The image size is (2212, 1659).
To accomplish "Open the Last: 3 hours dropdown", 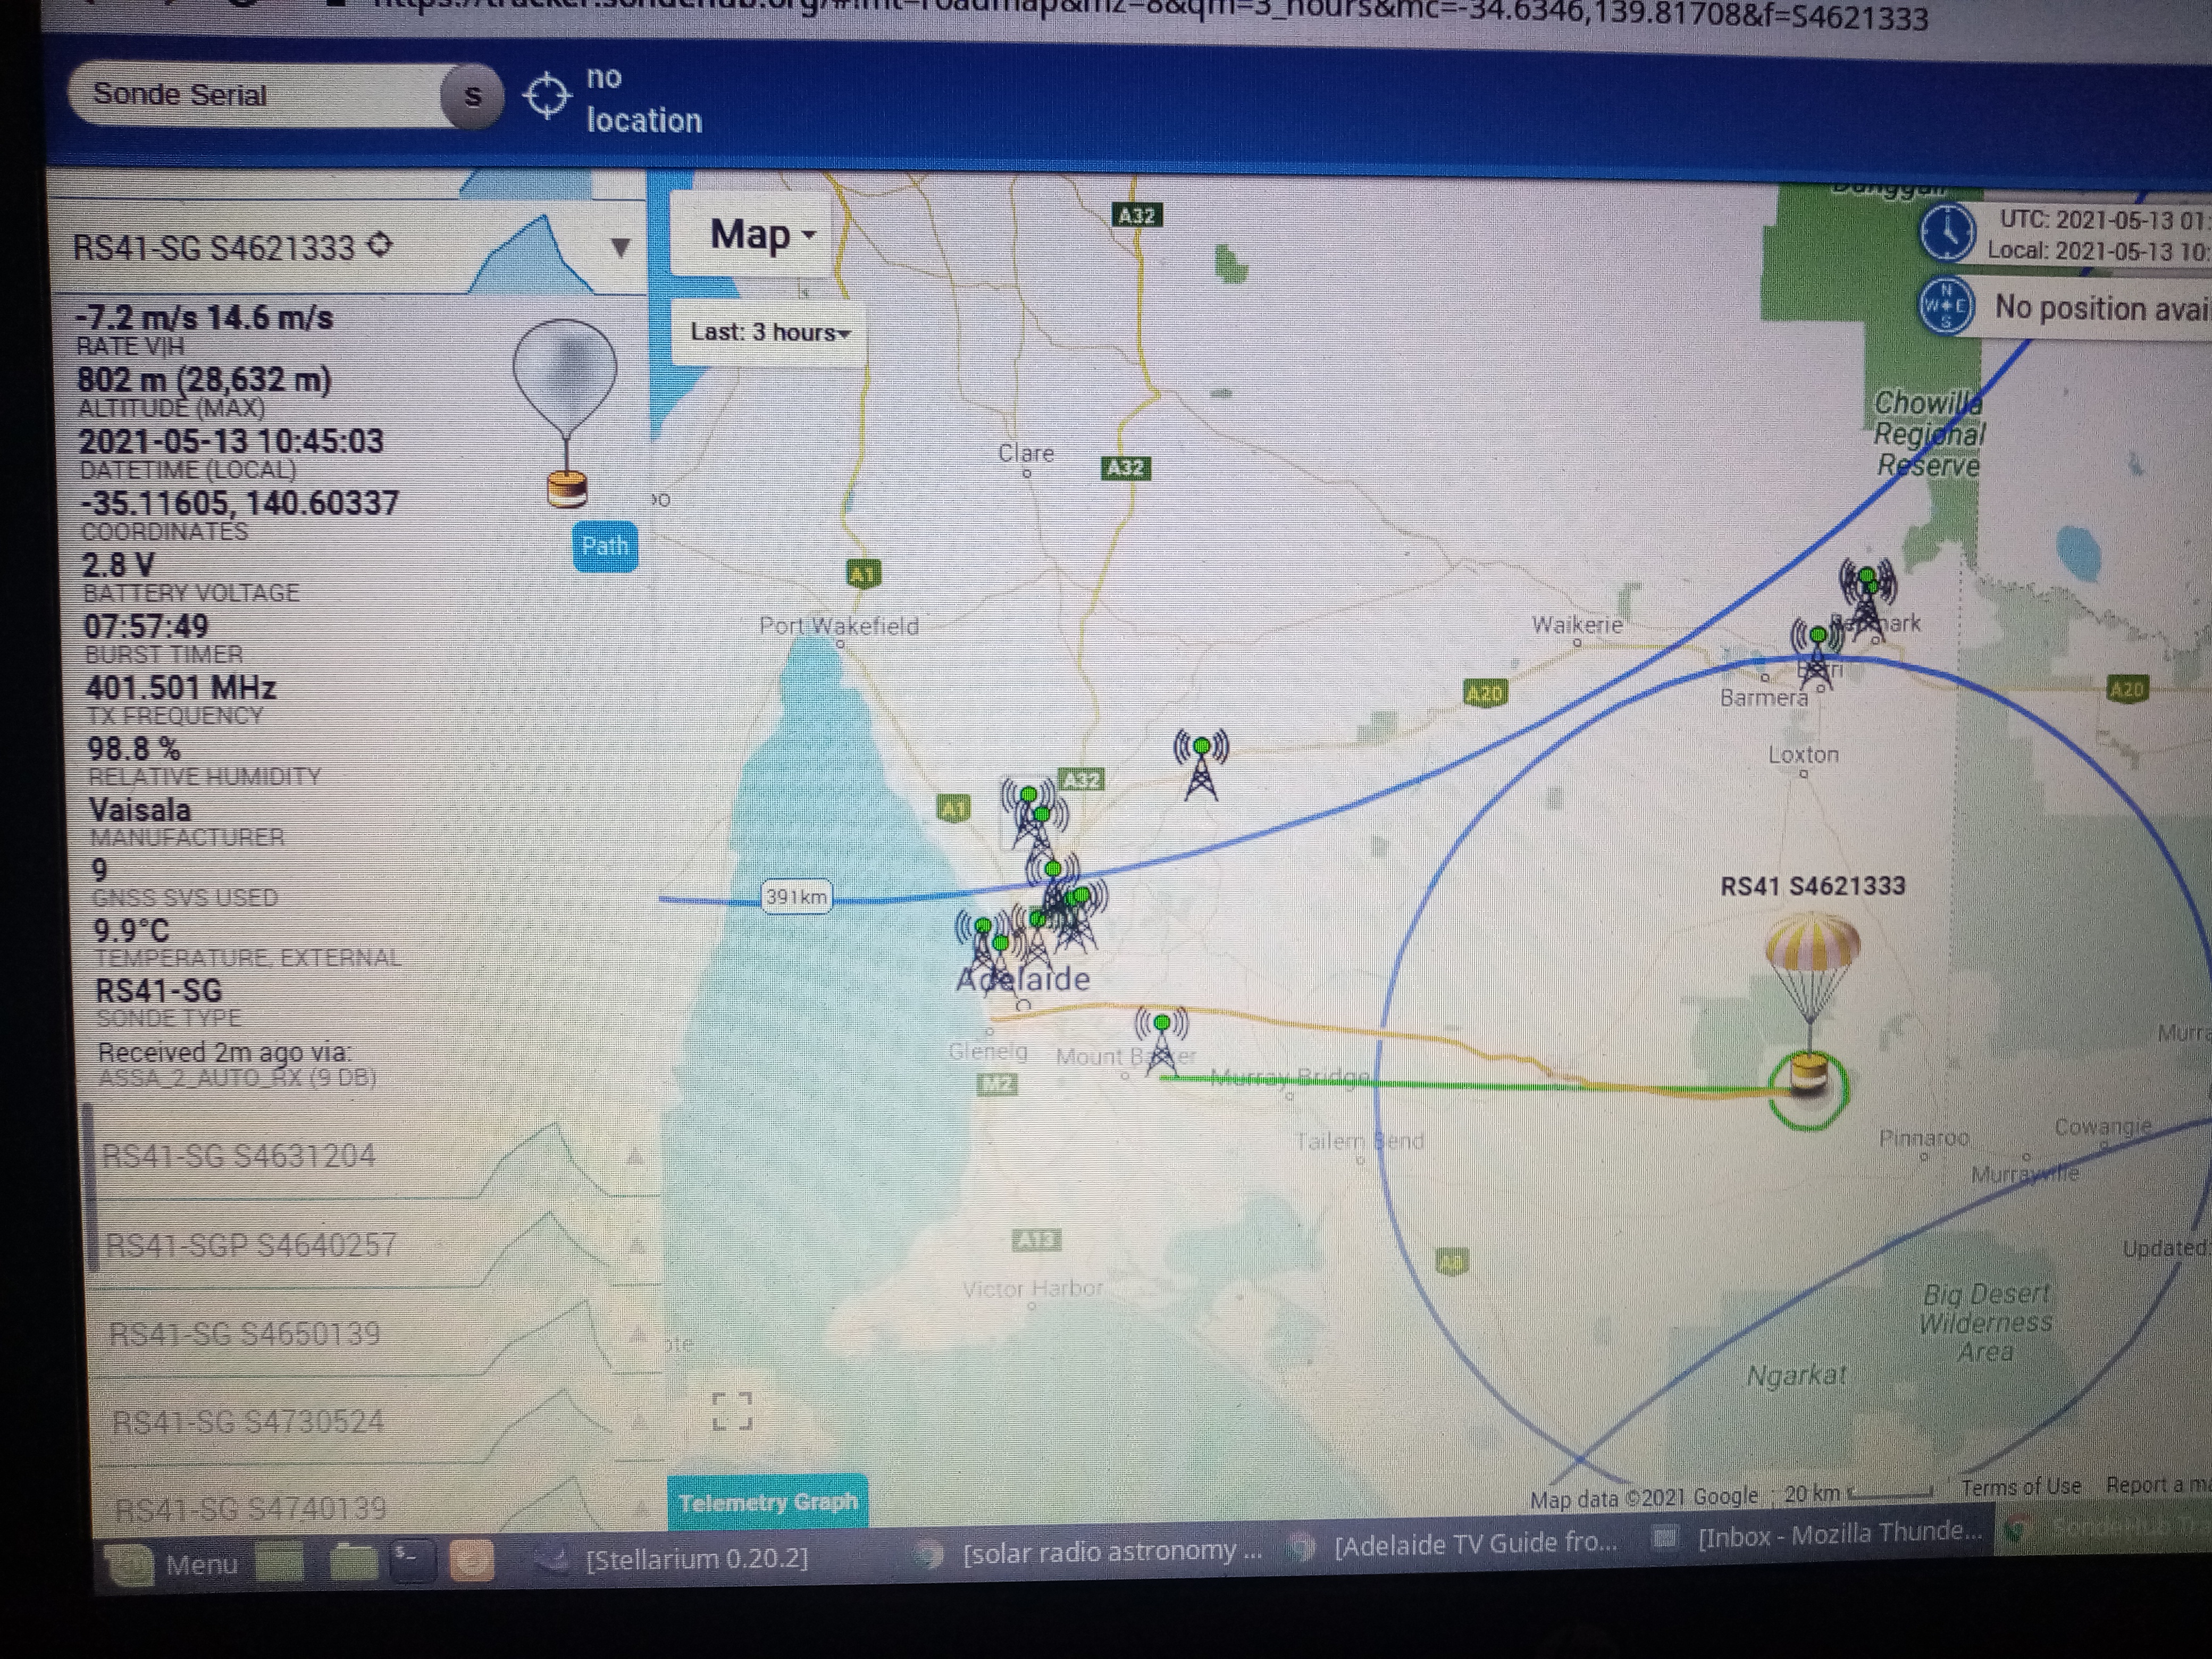I will pyautogui.click(x=769, y=332).
